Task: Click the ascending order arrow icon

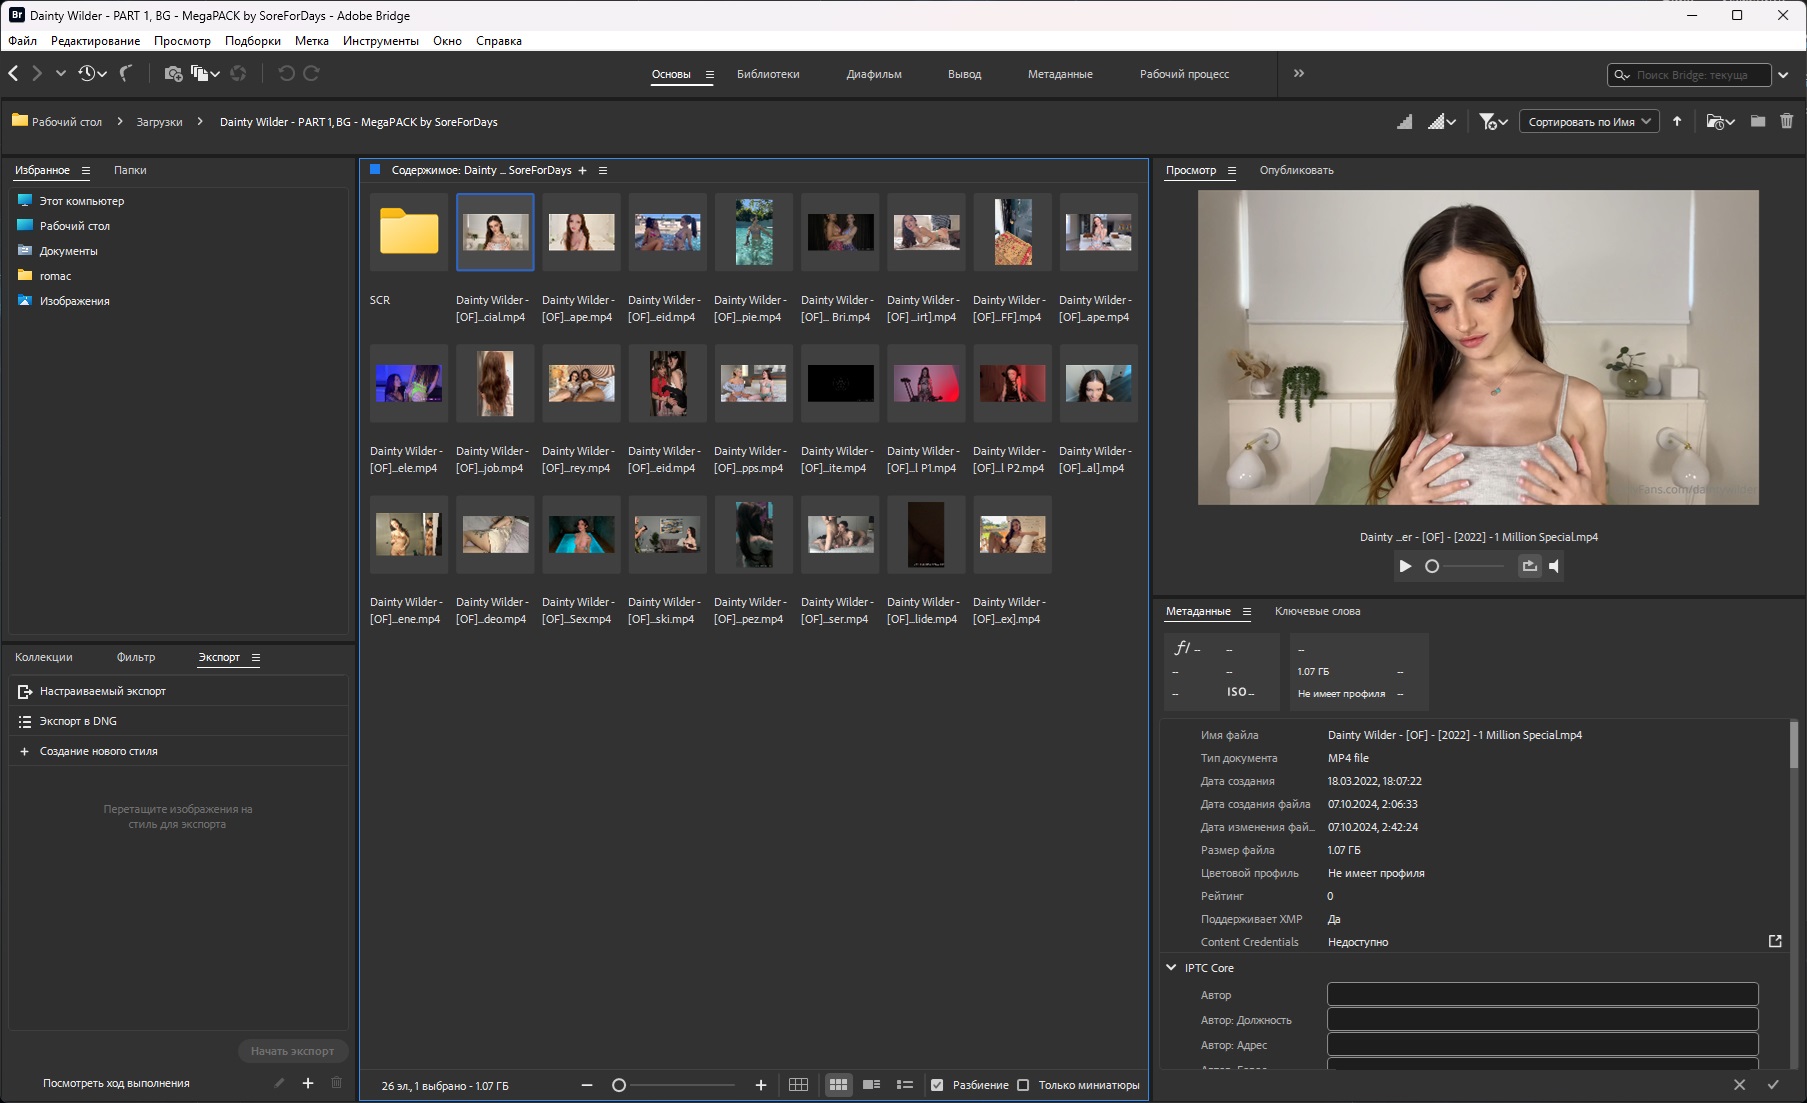Action: pyautogui.click(x=1677, y=122)
